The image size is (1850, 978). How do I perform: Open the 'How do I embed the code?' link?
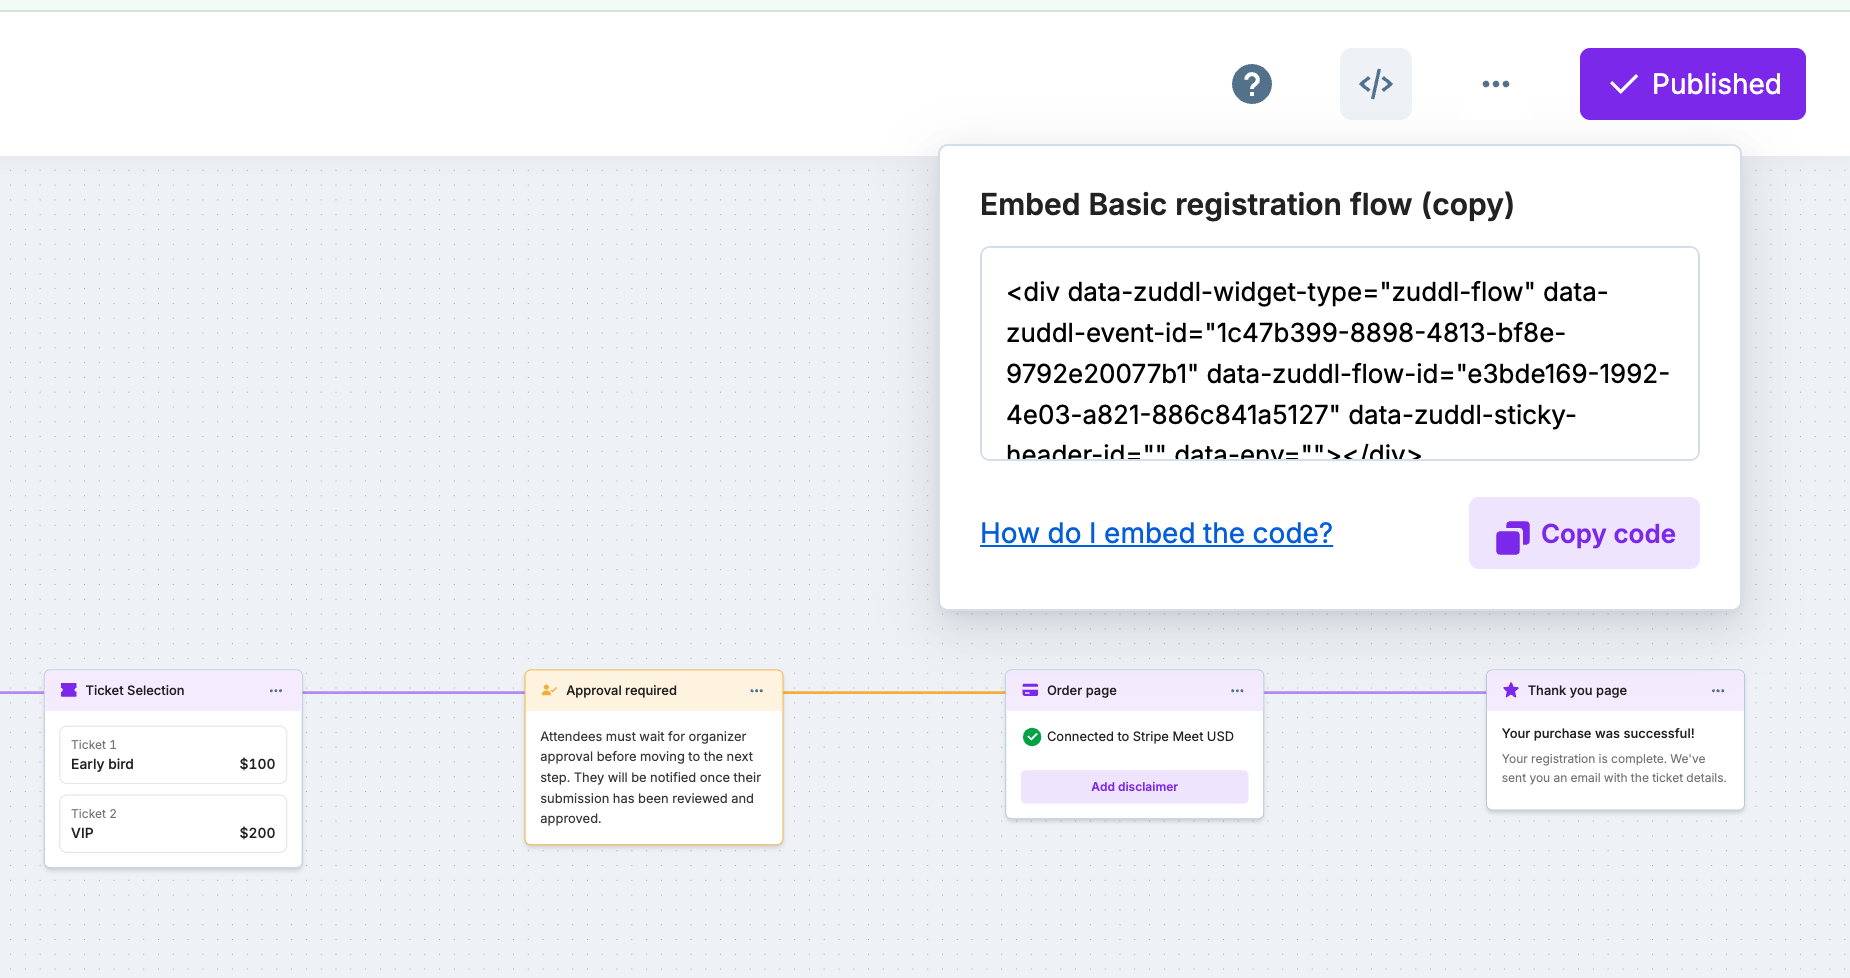click(x=1156, y=533)
